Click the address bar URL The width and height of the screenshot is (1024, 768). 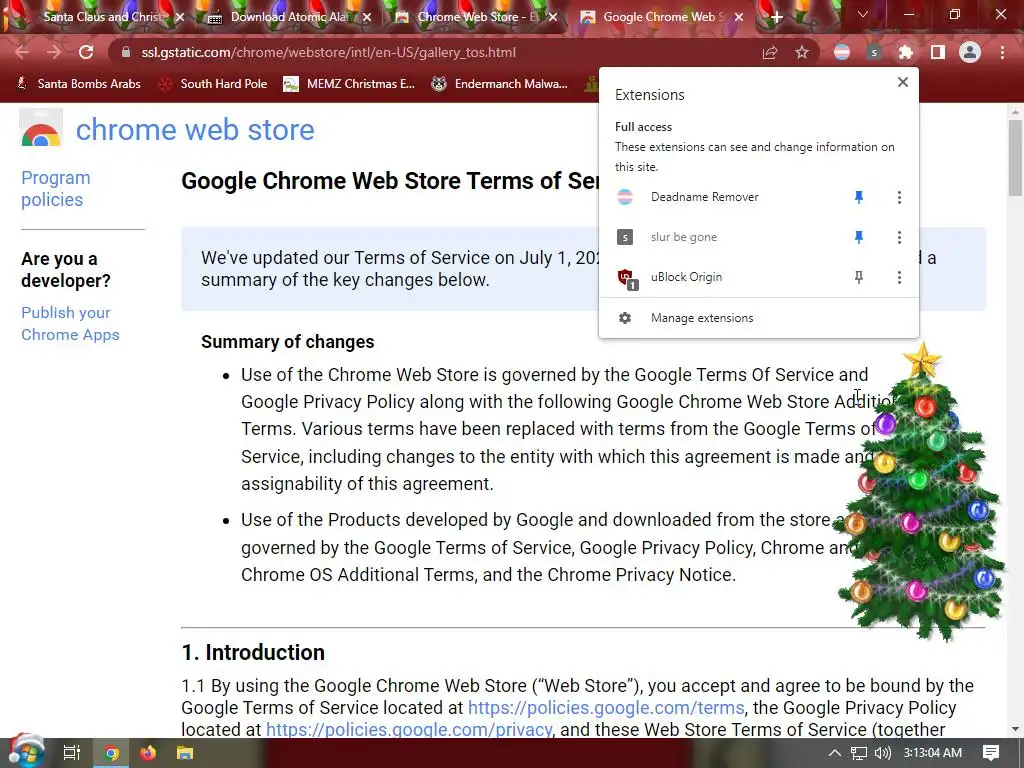(328, 52)
